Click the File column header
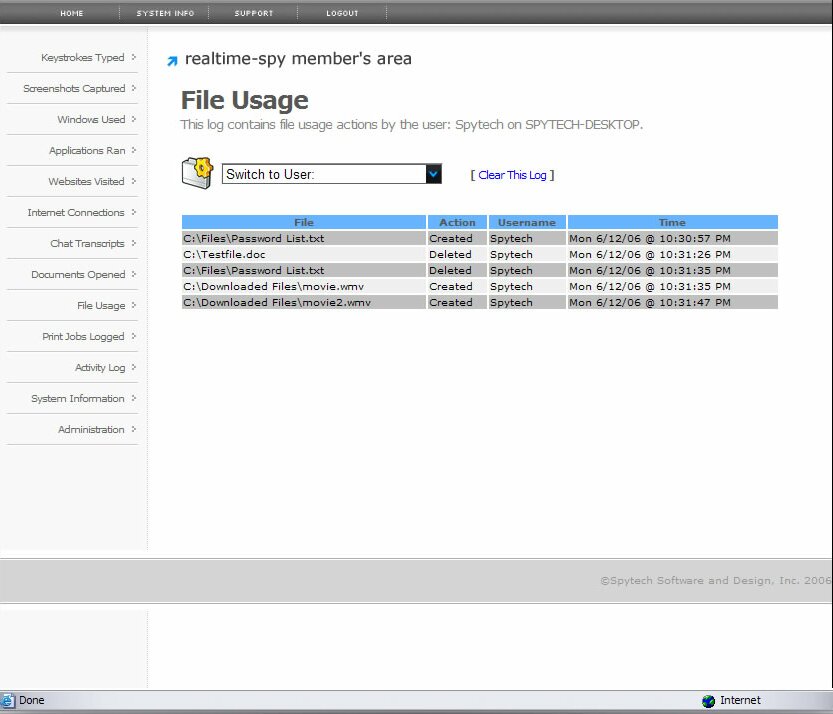This screenshot has width=833, height=714. [x=304, y=222]
